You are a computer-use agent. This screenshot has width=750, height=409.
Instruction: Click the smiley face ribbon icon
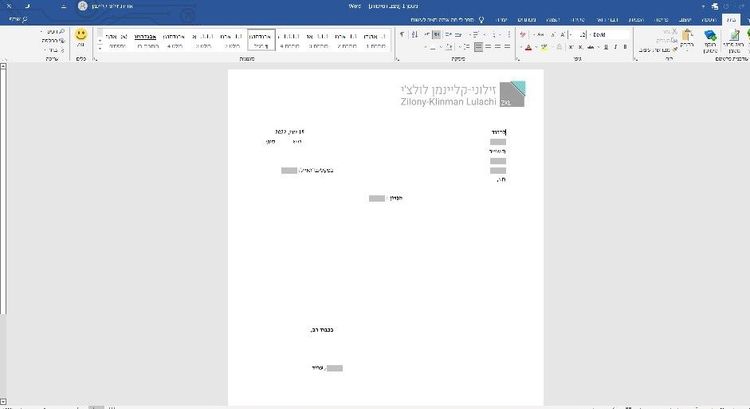point(81,34)
